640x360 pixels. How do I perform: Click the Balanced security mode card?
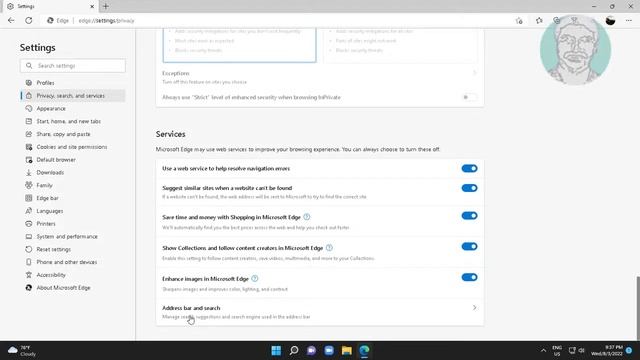[x=240, y=45]
